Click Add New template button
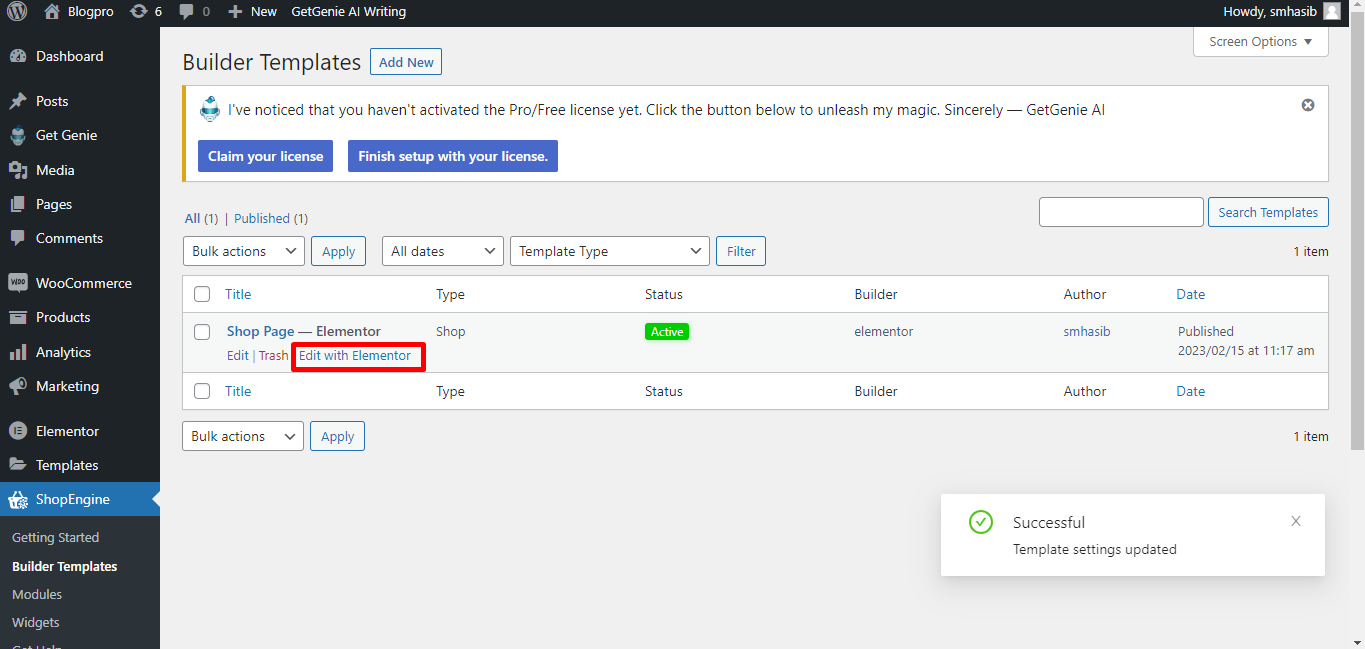This screenshot has width=1365, height=649. click(x=406, y=62)
